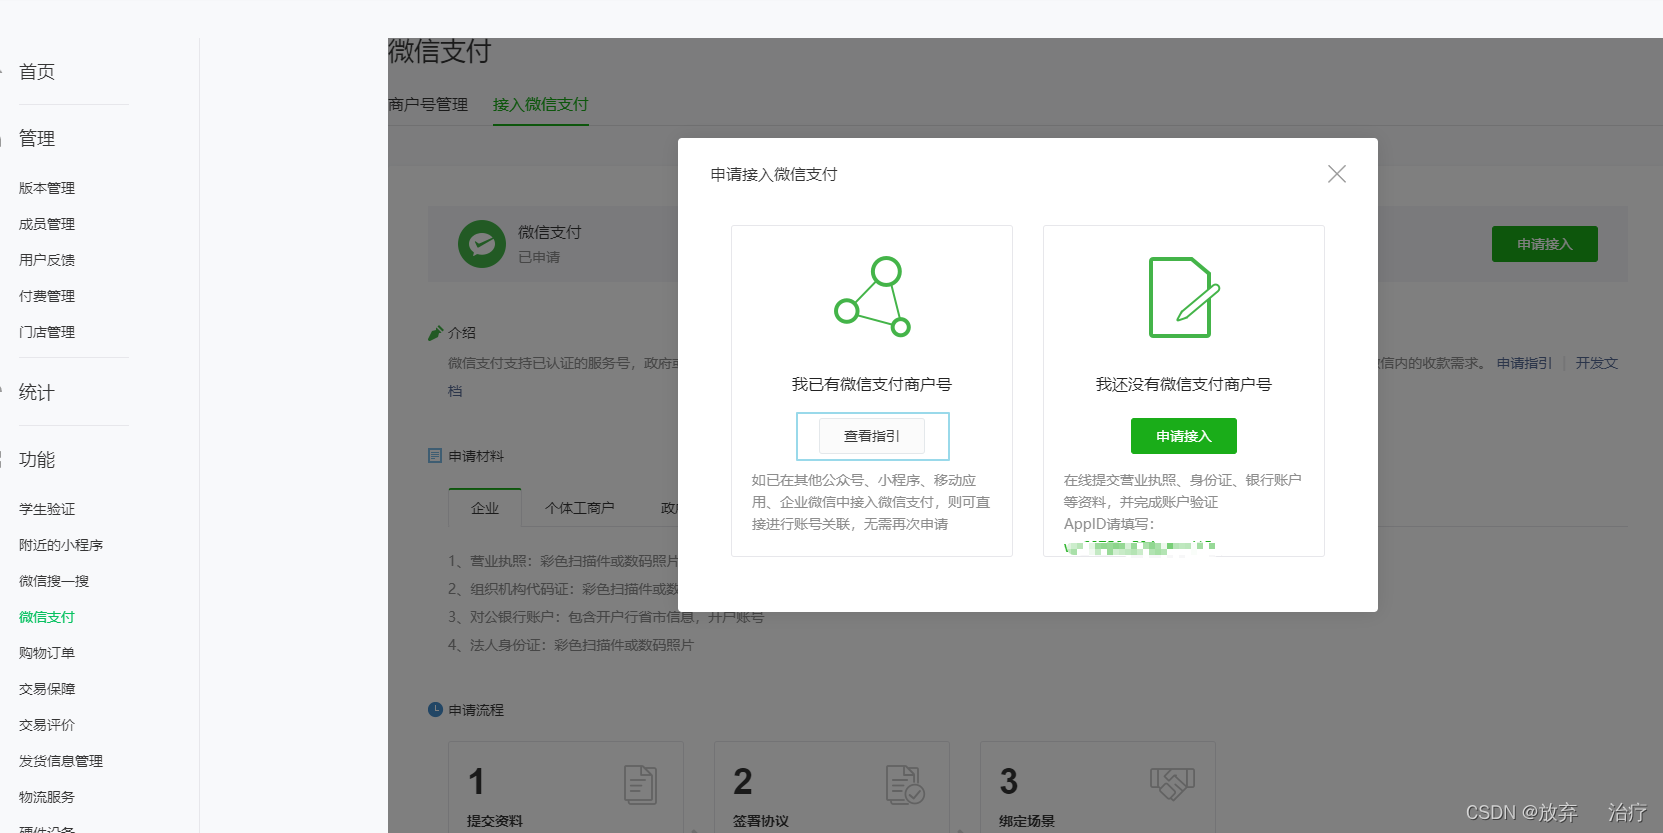
Task: Click step 2 签署协议 document-check icon
Action: tap(905, 785)
